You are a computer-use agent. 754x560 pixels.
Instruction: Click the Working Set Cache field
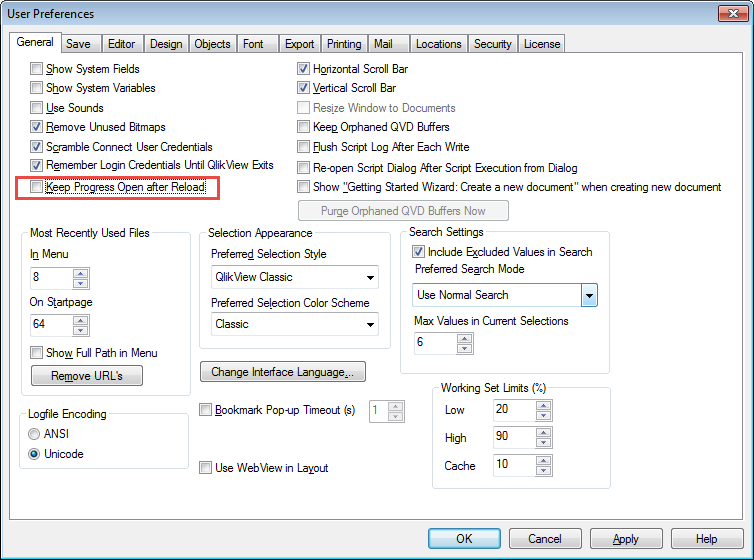(x=515, y=465)
